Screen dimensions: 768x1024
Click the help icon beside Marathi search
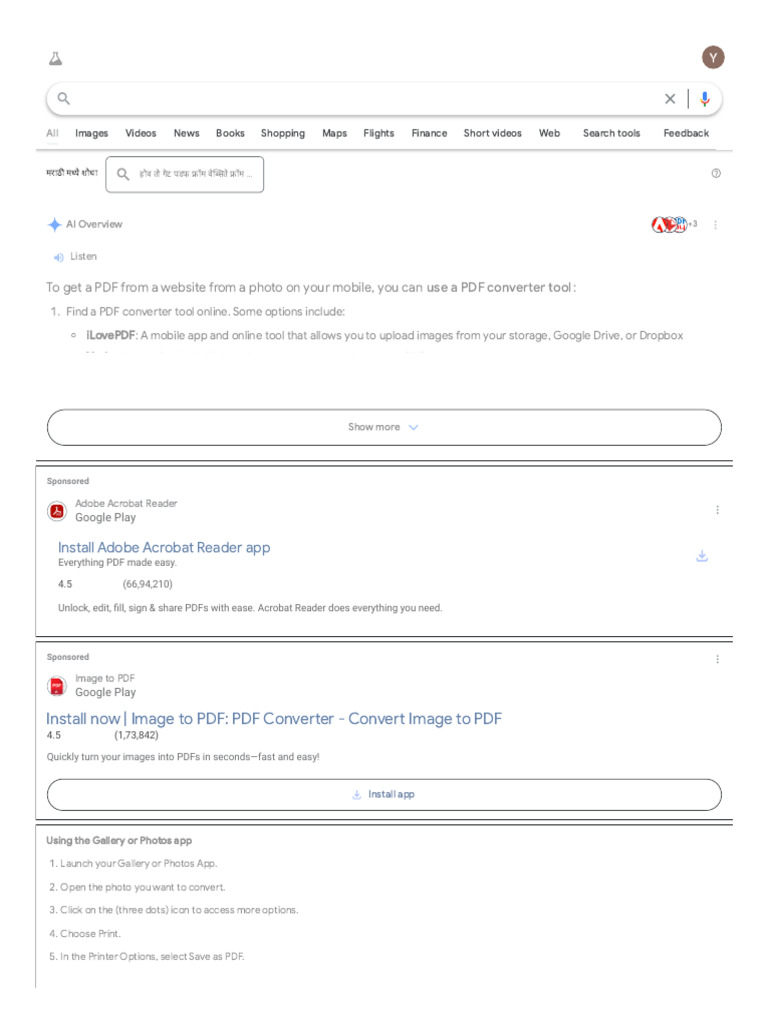click(x=716, y=174)
